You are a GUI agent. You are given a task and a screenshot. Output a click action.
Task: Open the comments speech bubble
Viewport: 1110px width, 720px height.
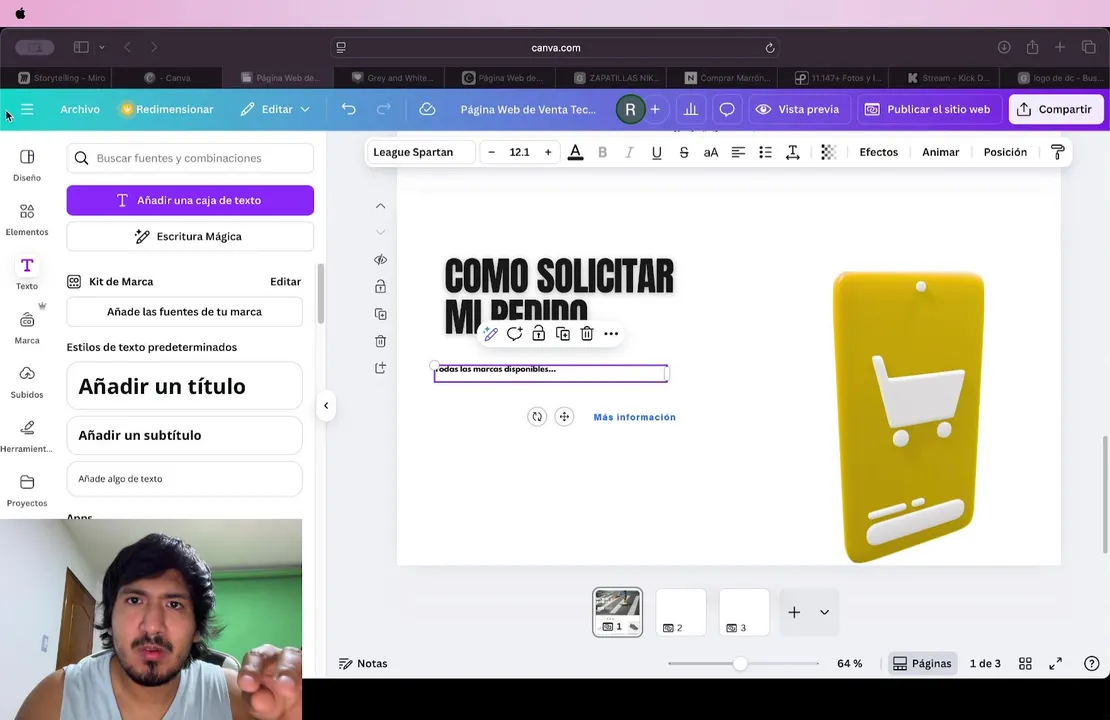click(x=727, y=109)
